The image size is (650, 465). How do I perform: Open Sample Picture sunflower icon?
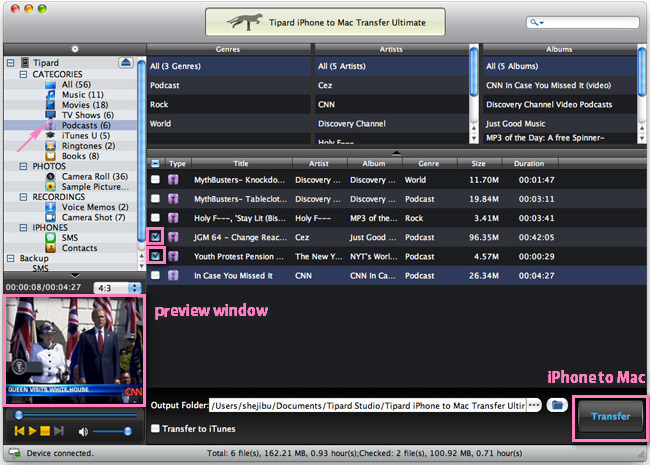50,187
